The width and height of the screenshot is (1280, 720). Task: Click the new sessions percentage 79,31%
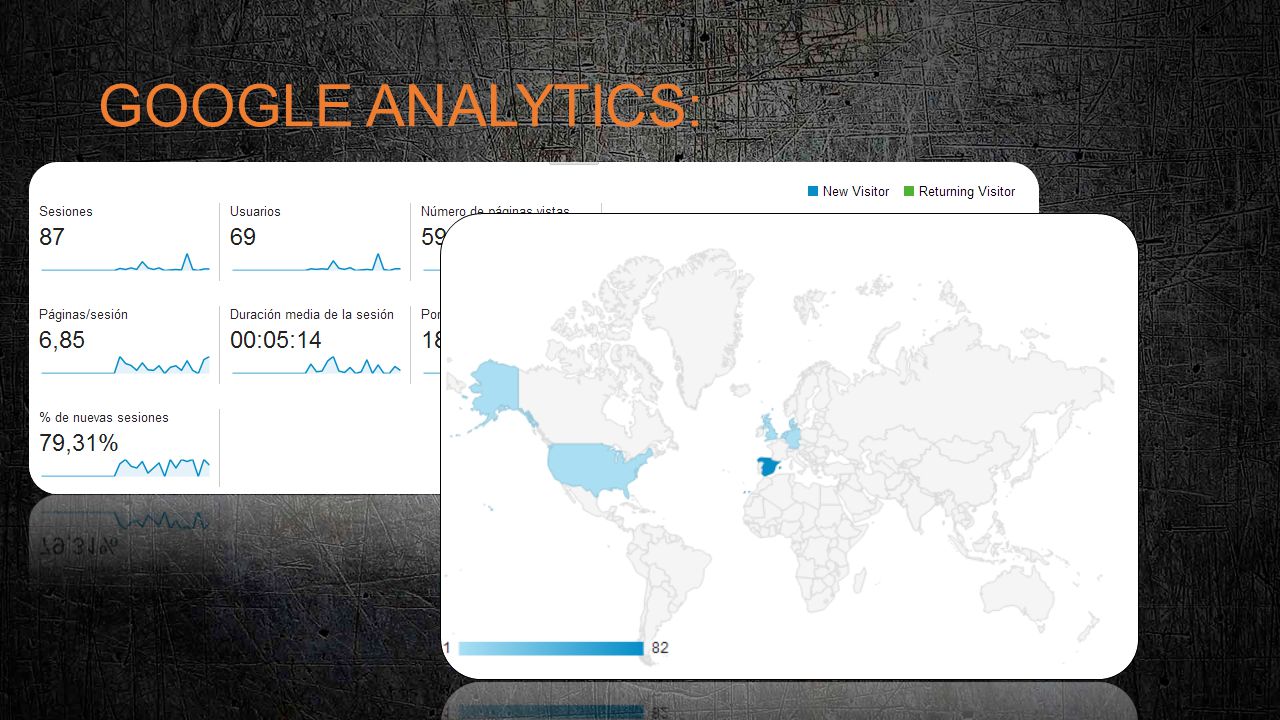(79, 443)
